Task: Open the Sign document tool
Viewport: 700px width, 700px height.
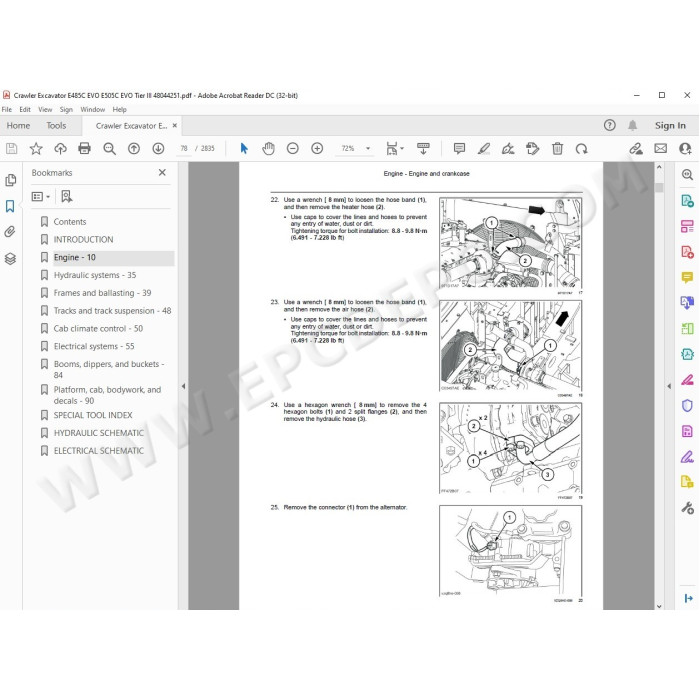Action: click(x=508, y=149)
